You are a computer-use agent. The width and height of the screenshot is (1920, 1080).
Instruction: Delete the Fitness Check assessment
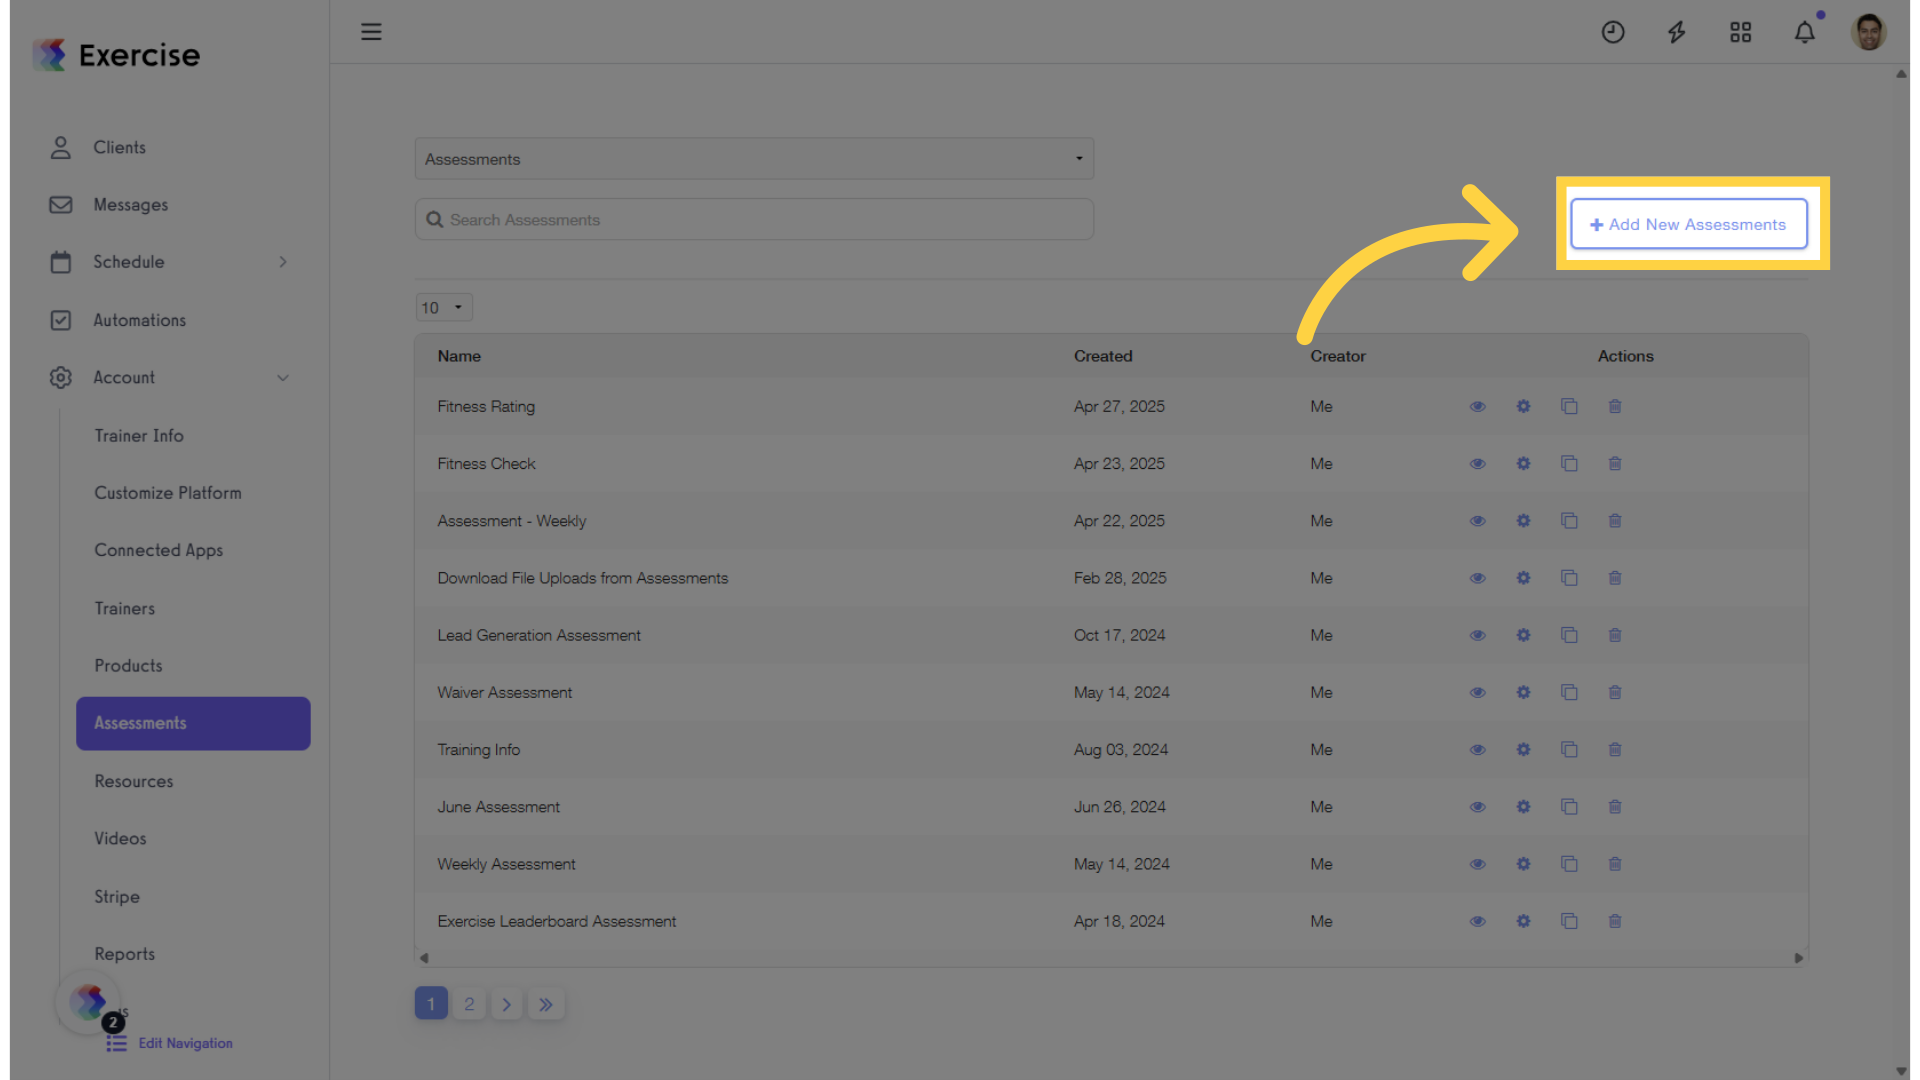1615,463
